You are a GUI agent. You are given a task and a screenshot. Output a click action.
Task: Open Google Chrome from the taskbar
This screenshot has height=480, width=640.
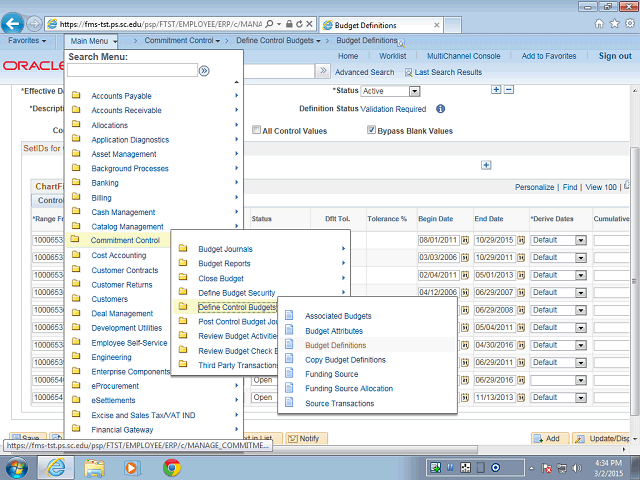(171, 466)
